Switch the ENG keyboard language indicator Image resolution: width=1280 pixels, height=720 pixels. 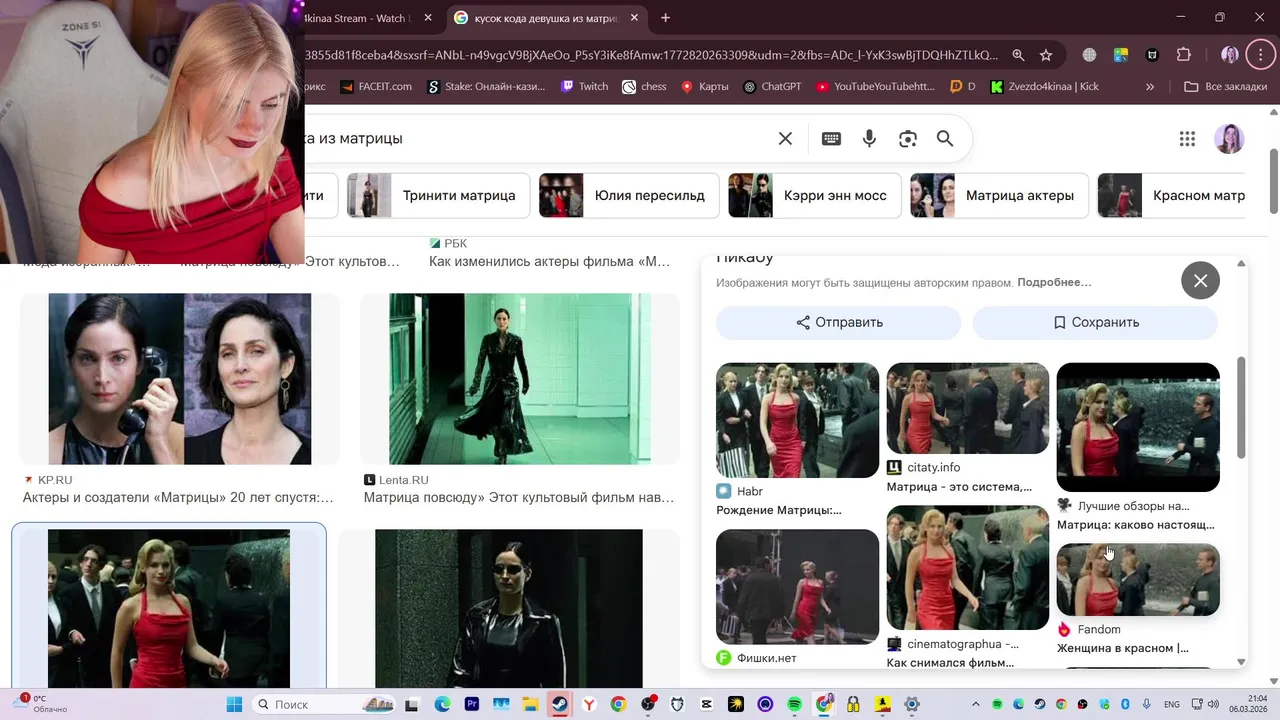click(x=1172, y=704)
